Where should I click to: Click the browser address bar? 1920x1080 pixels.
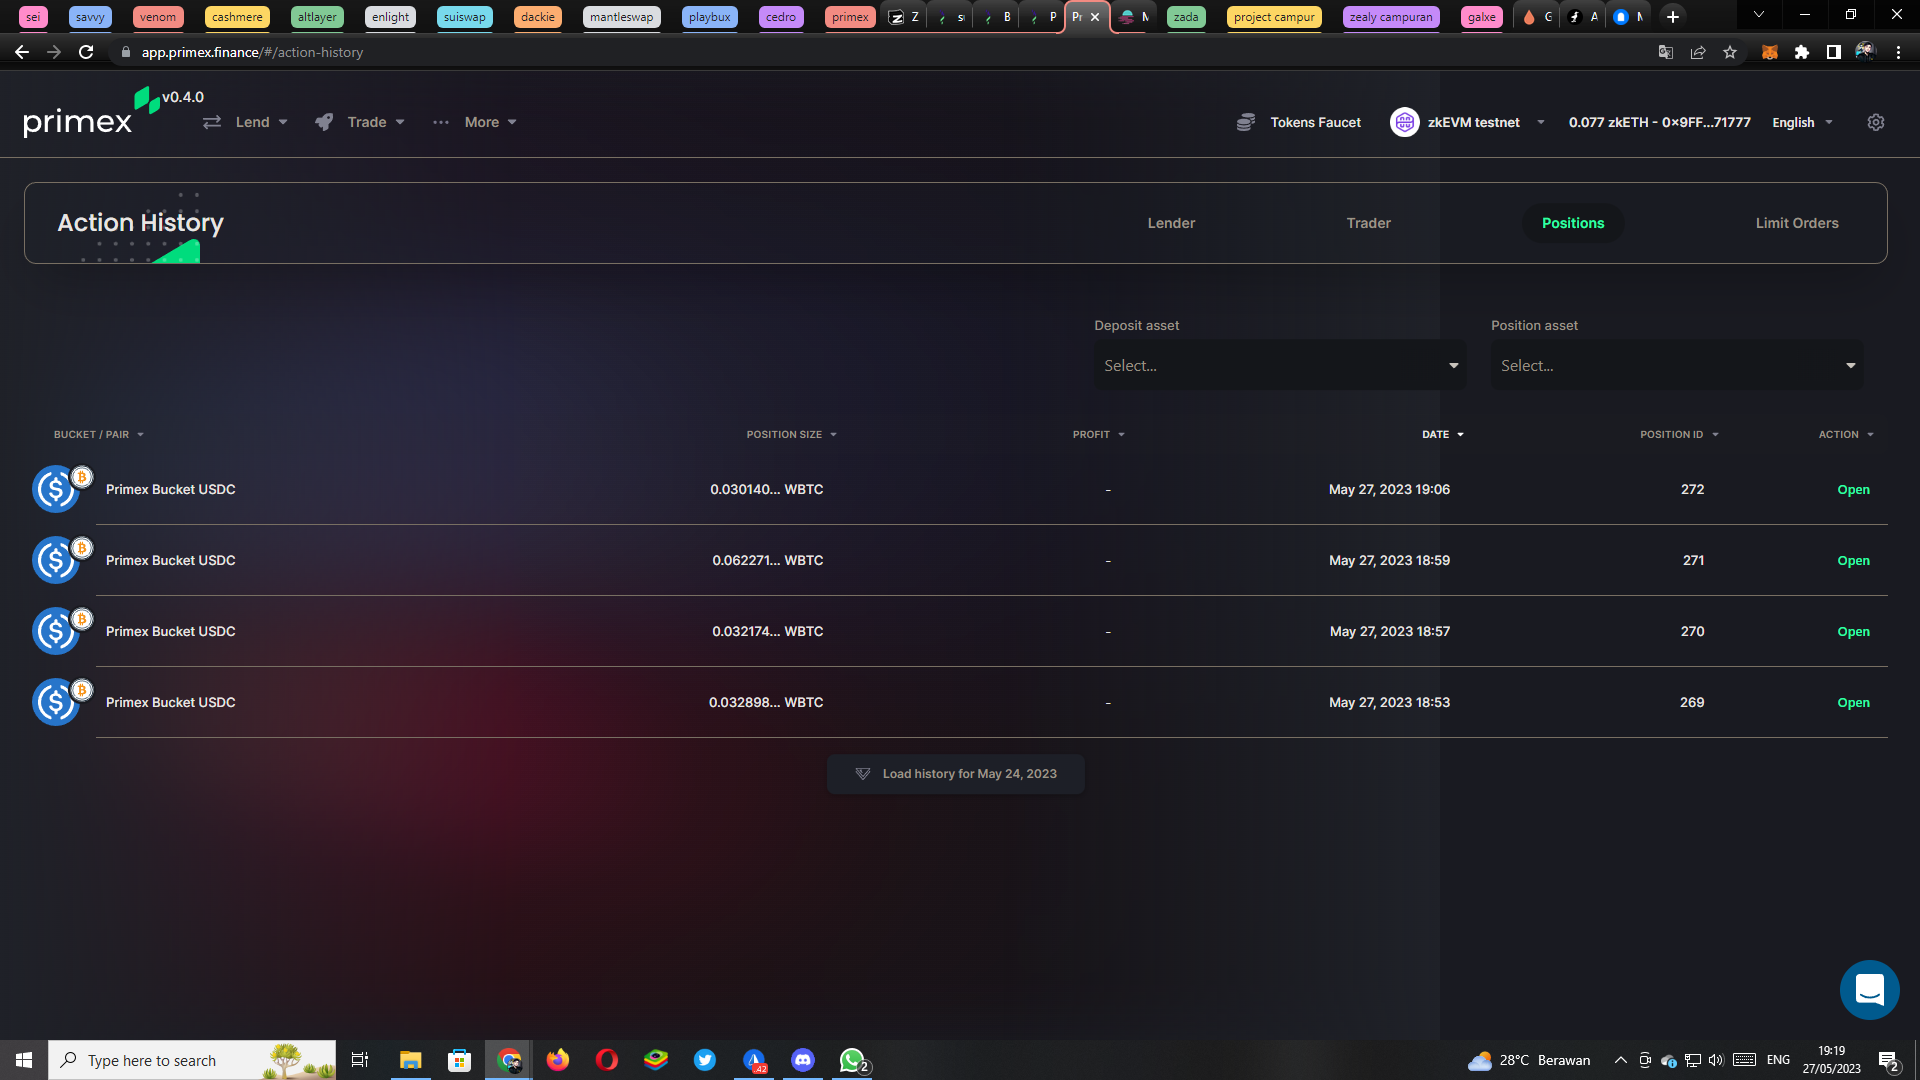point(880,52)
